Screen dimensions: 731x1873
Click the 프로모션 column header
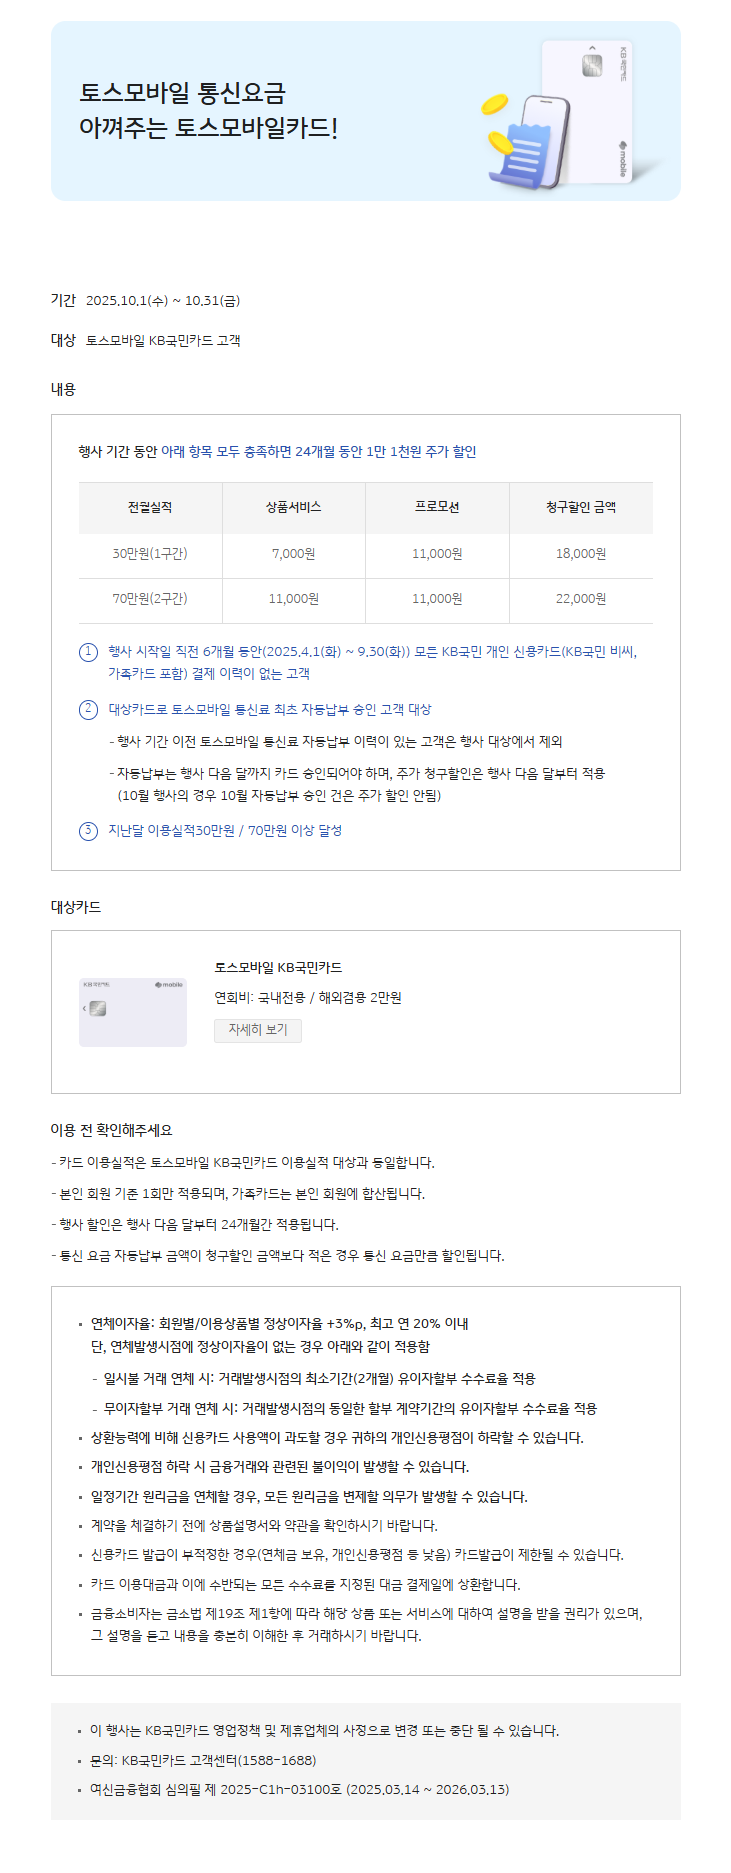[437, 508]
